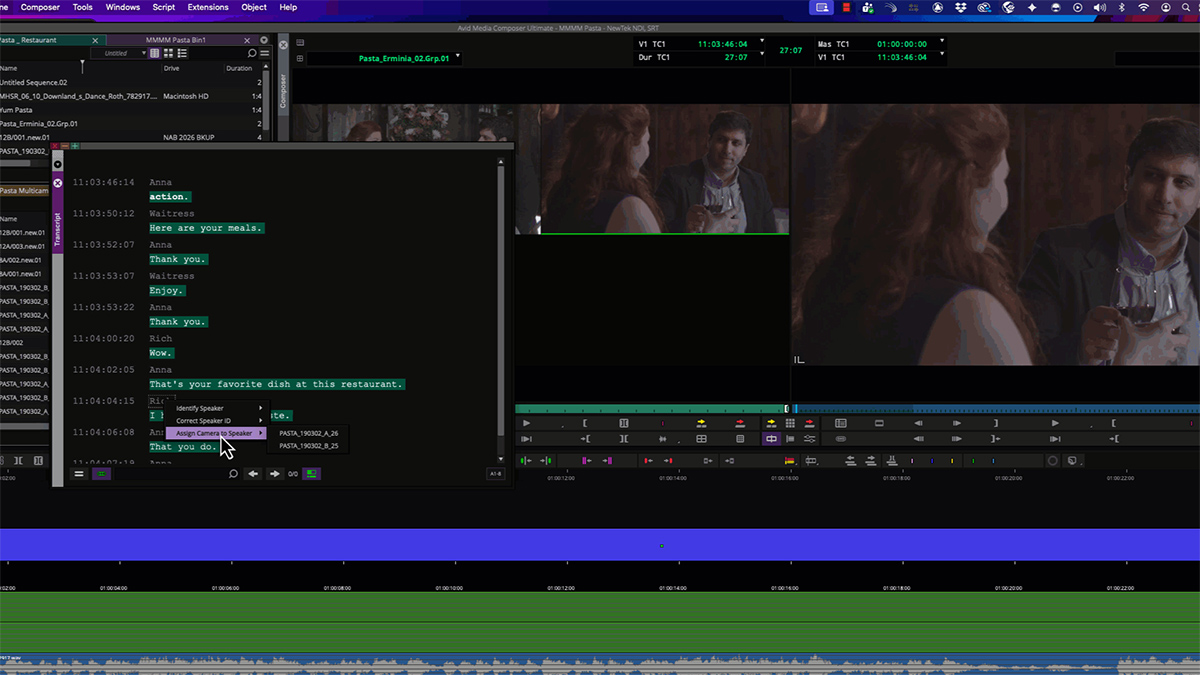The height and width of the screenshot is (675, 1200).
Task: Click the A1-8 track selector button
Action: tap(496, 474)
